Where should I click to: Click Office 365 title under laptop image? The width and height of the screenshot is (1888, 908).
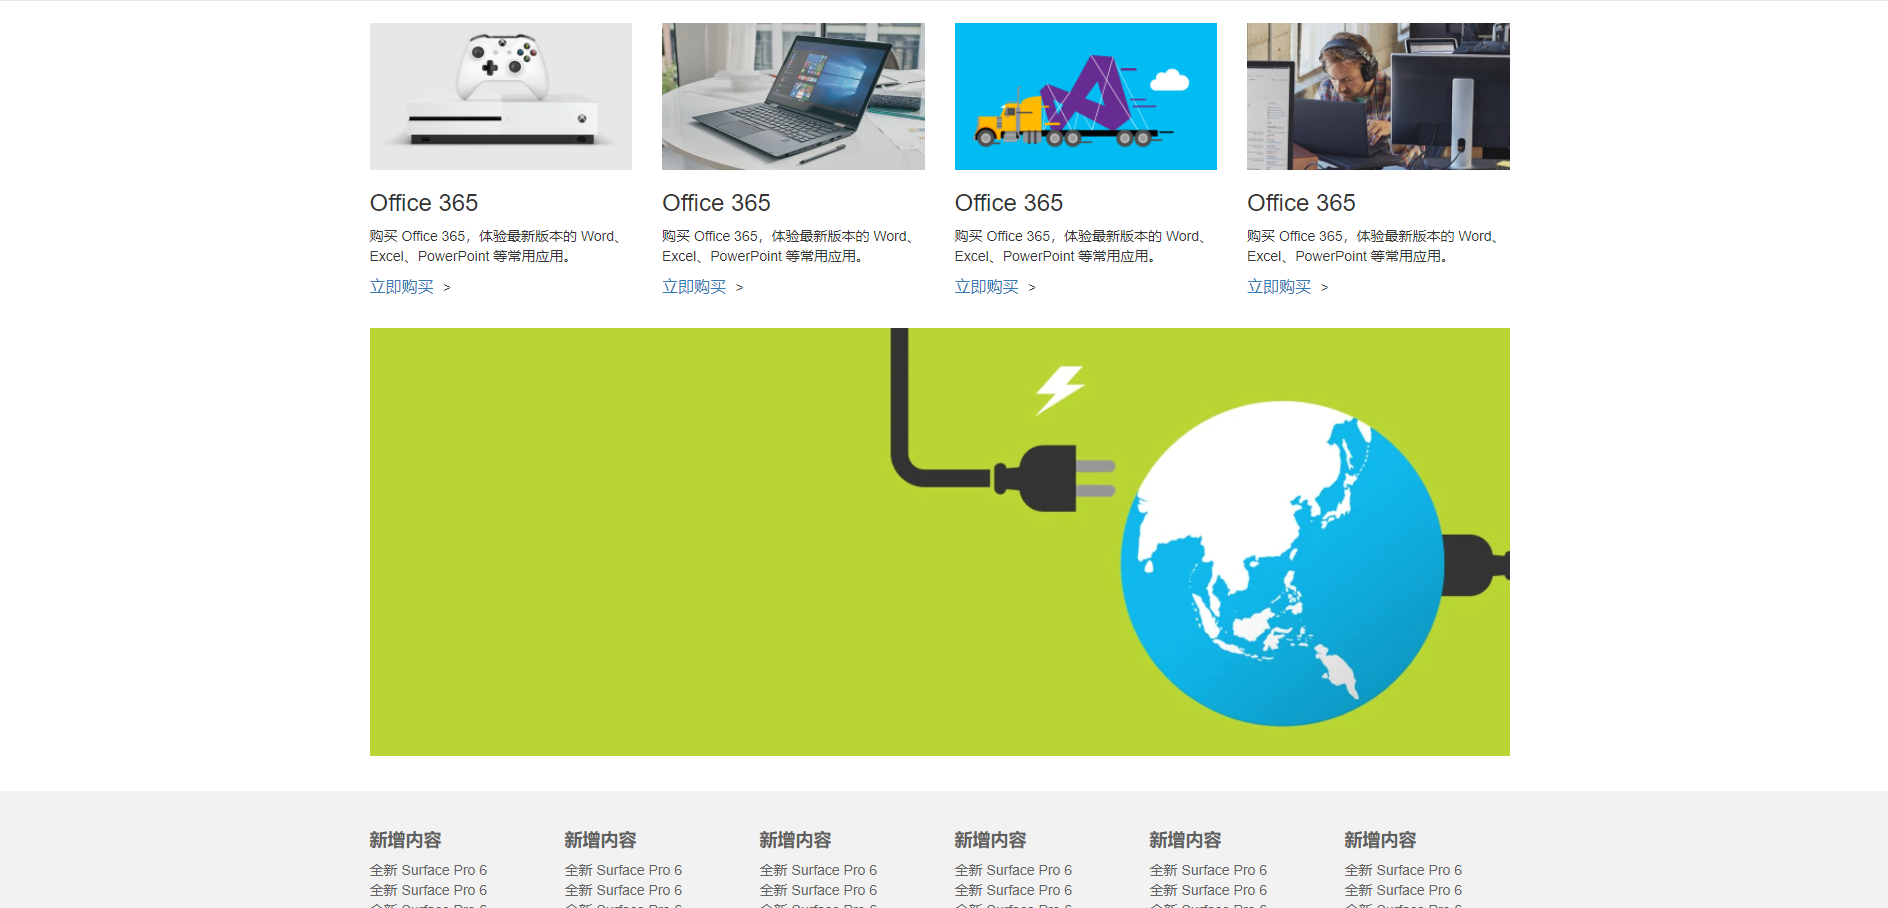716,203
